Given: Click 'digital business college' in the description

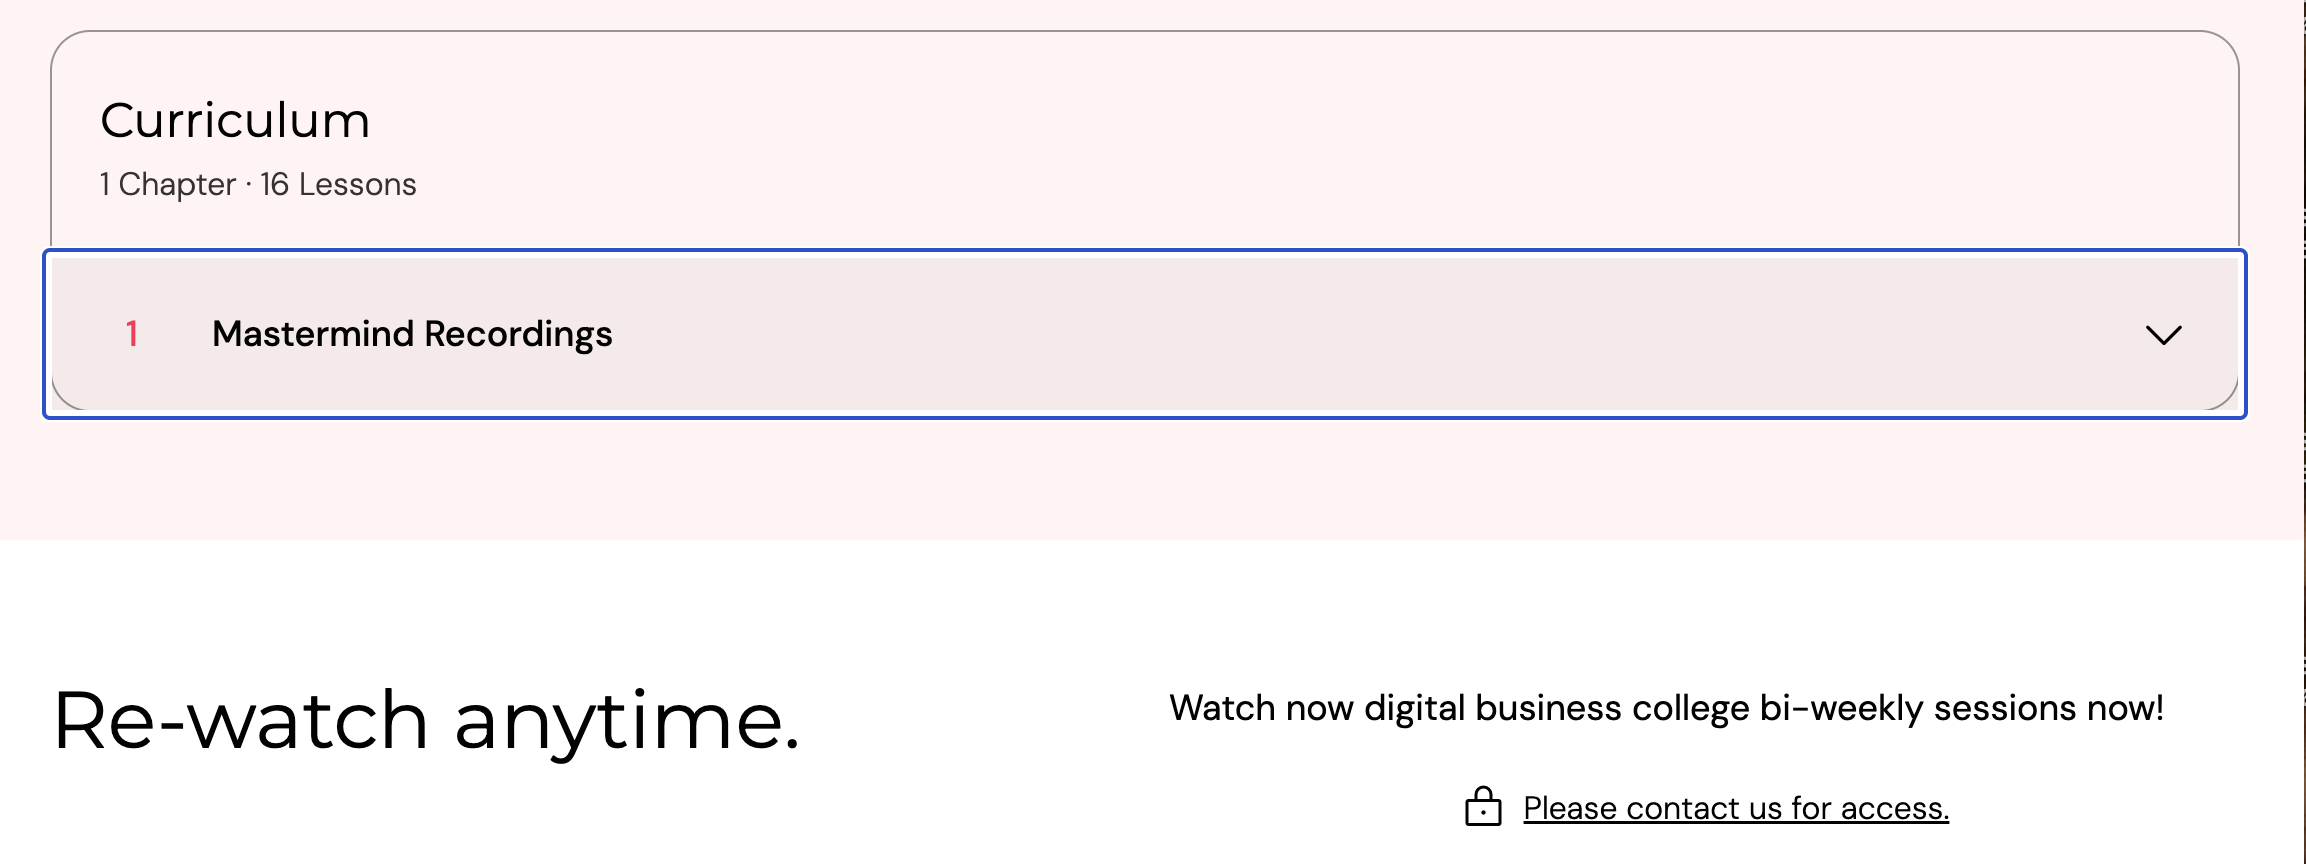Looking at the screenshot, I should (x=1556, y=708).
